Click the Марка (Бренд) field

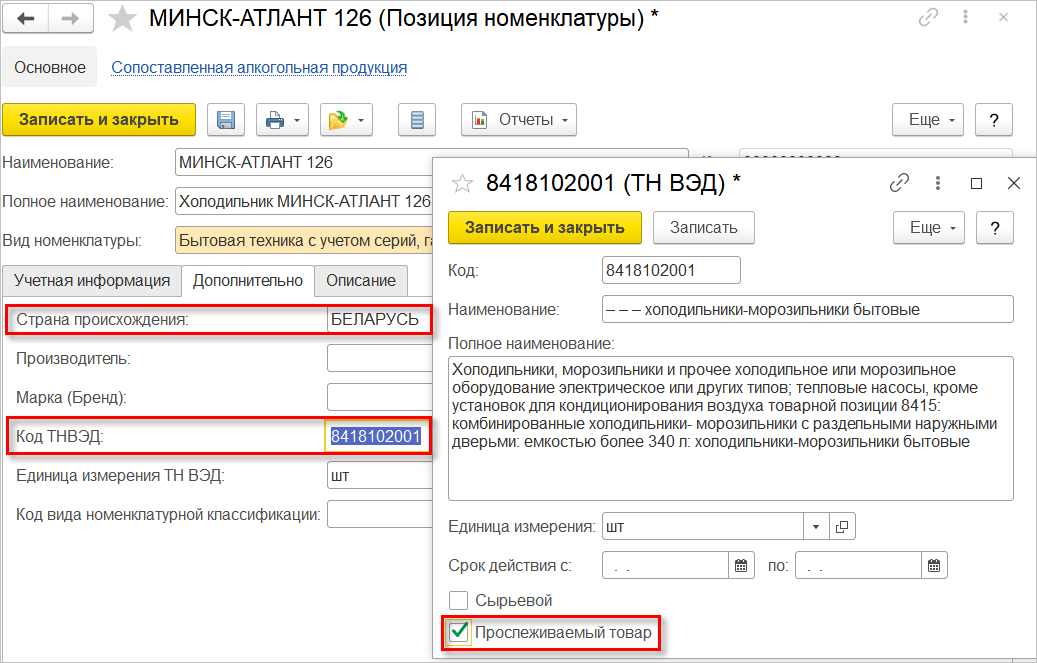click(380, 398)
